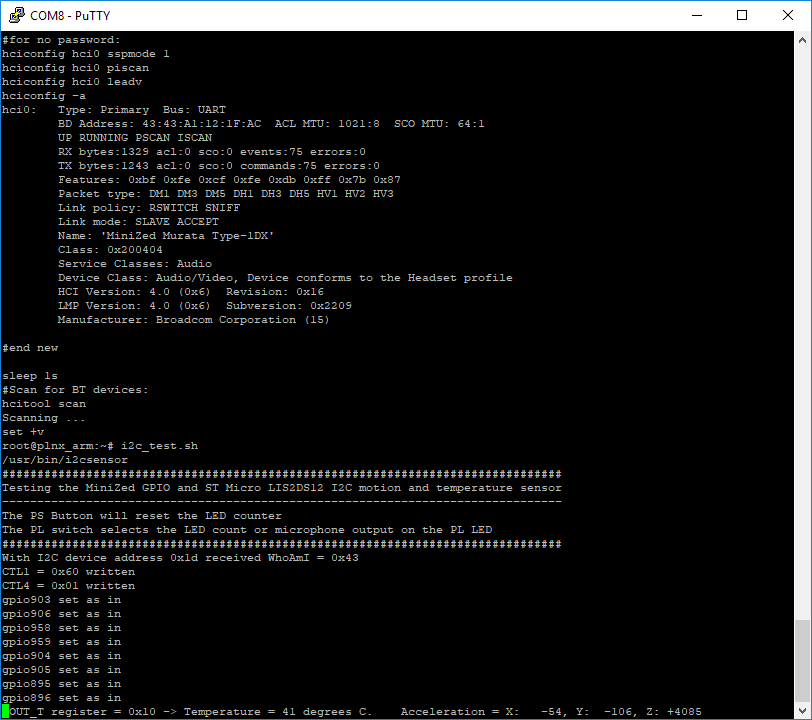Click the '#end new' comment line

coord(30,348)
